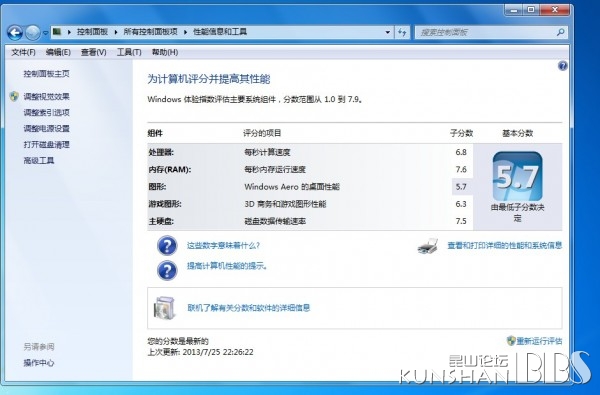Click the 处理器: component label
The width and height of the screenshot is (600, 395).
tap(161, 152)
